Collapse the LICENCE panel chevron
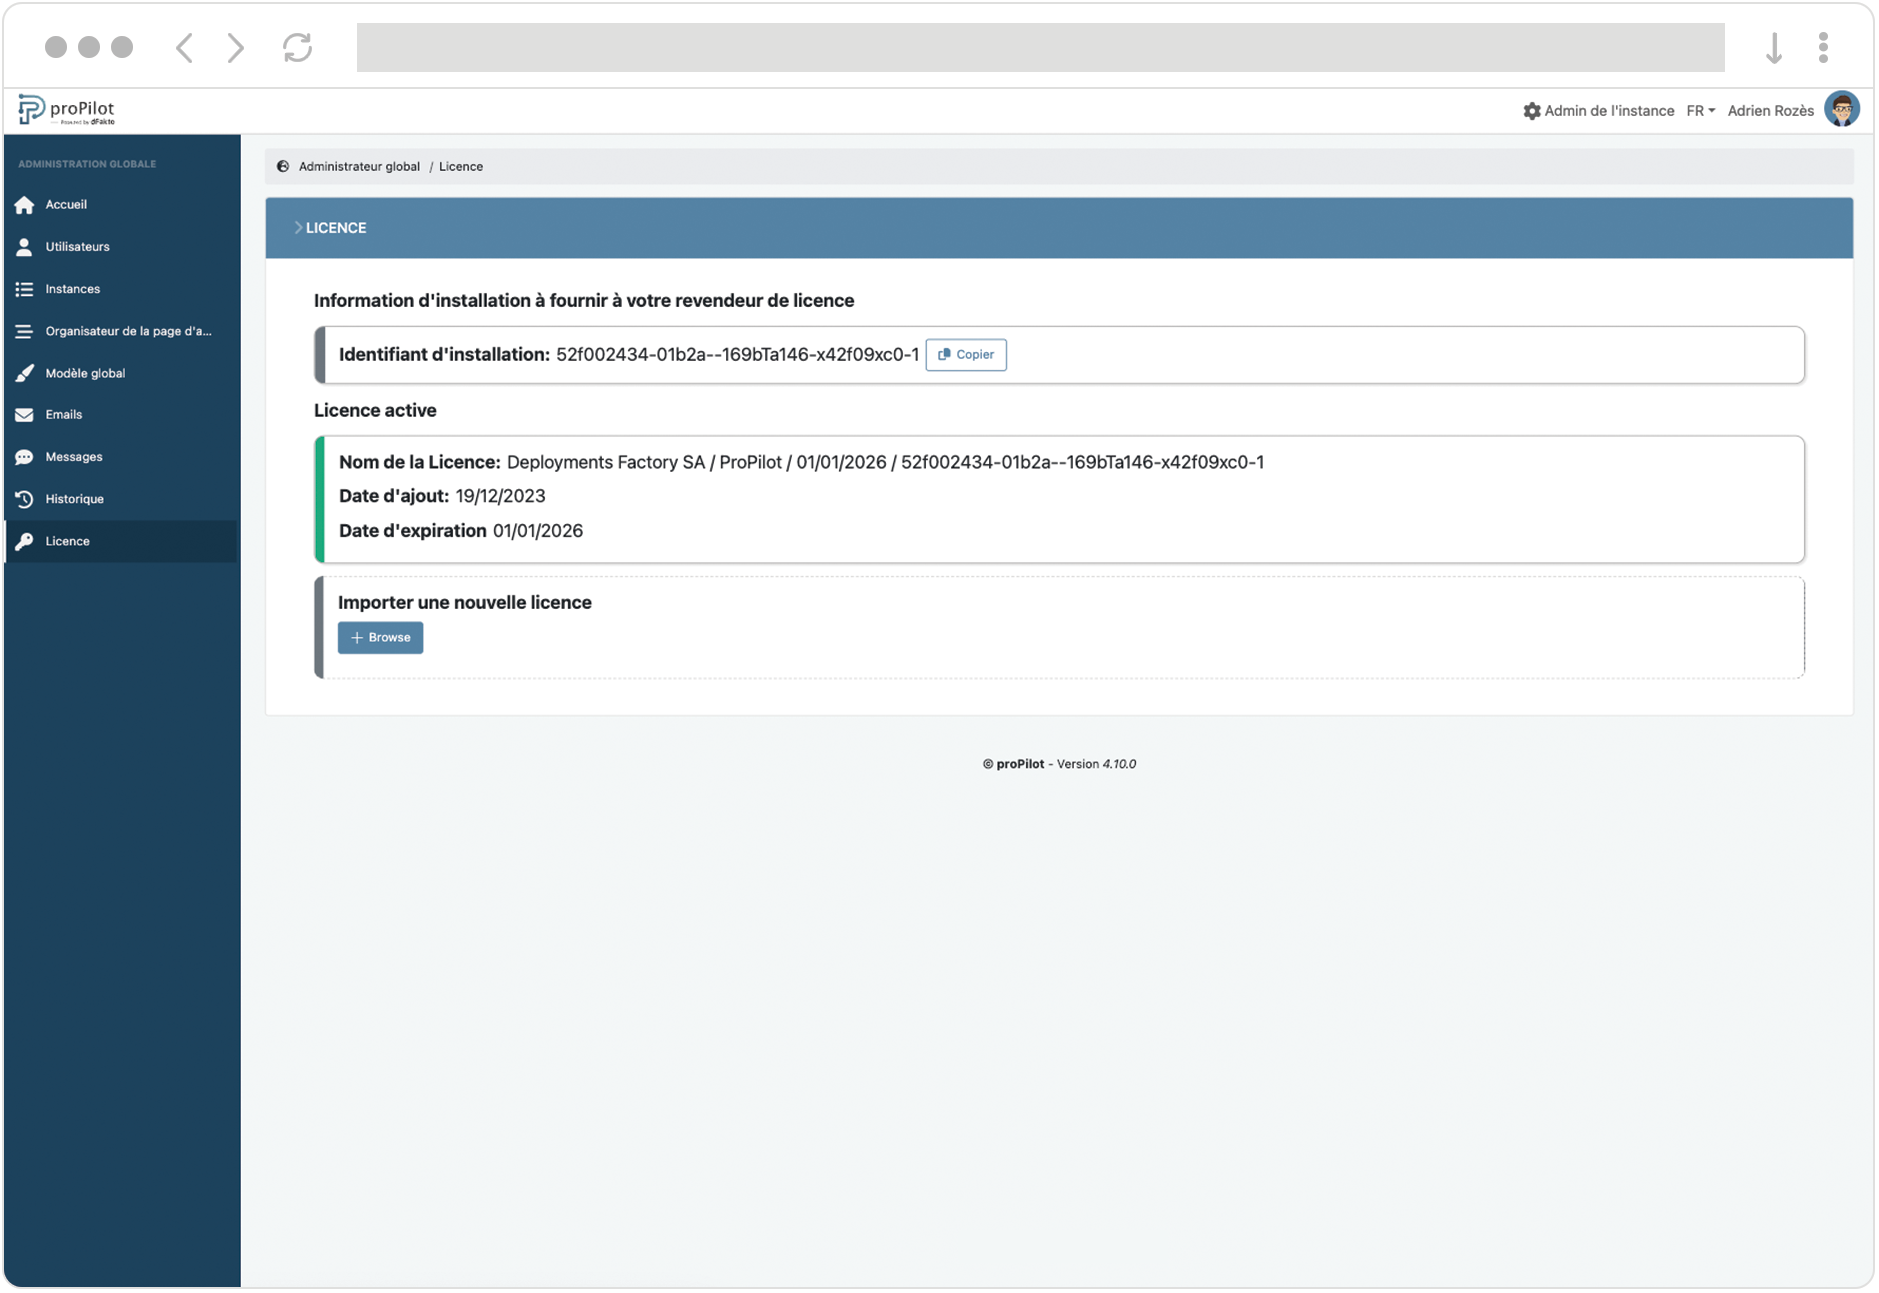The width and height of the screenshot is (1879, 1293). [x=298, y=227]
